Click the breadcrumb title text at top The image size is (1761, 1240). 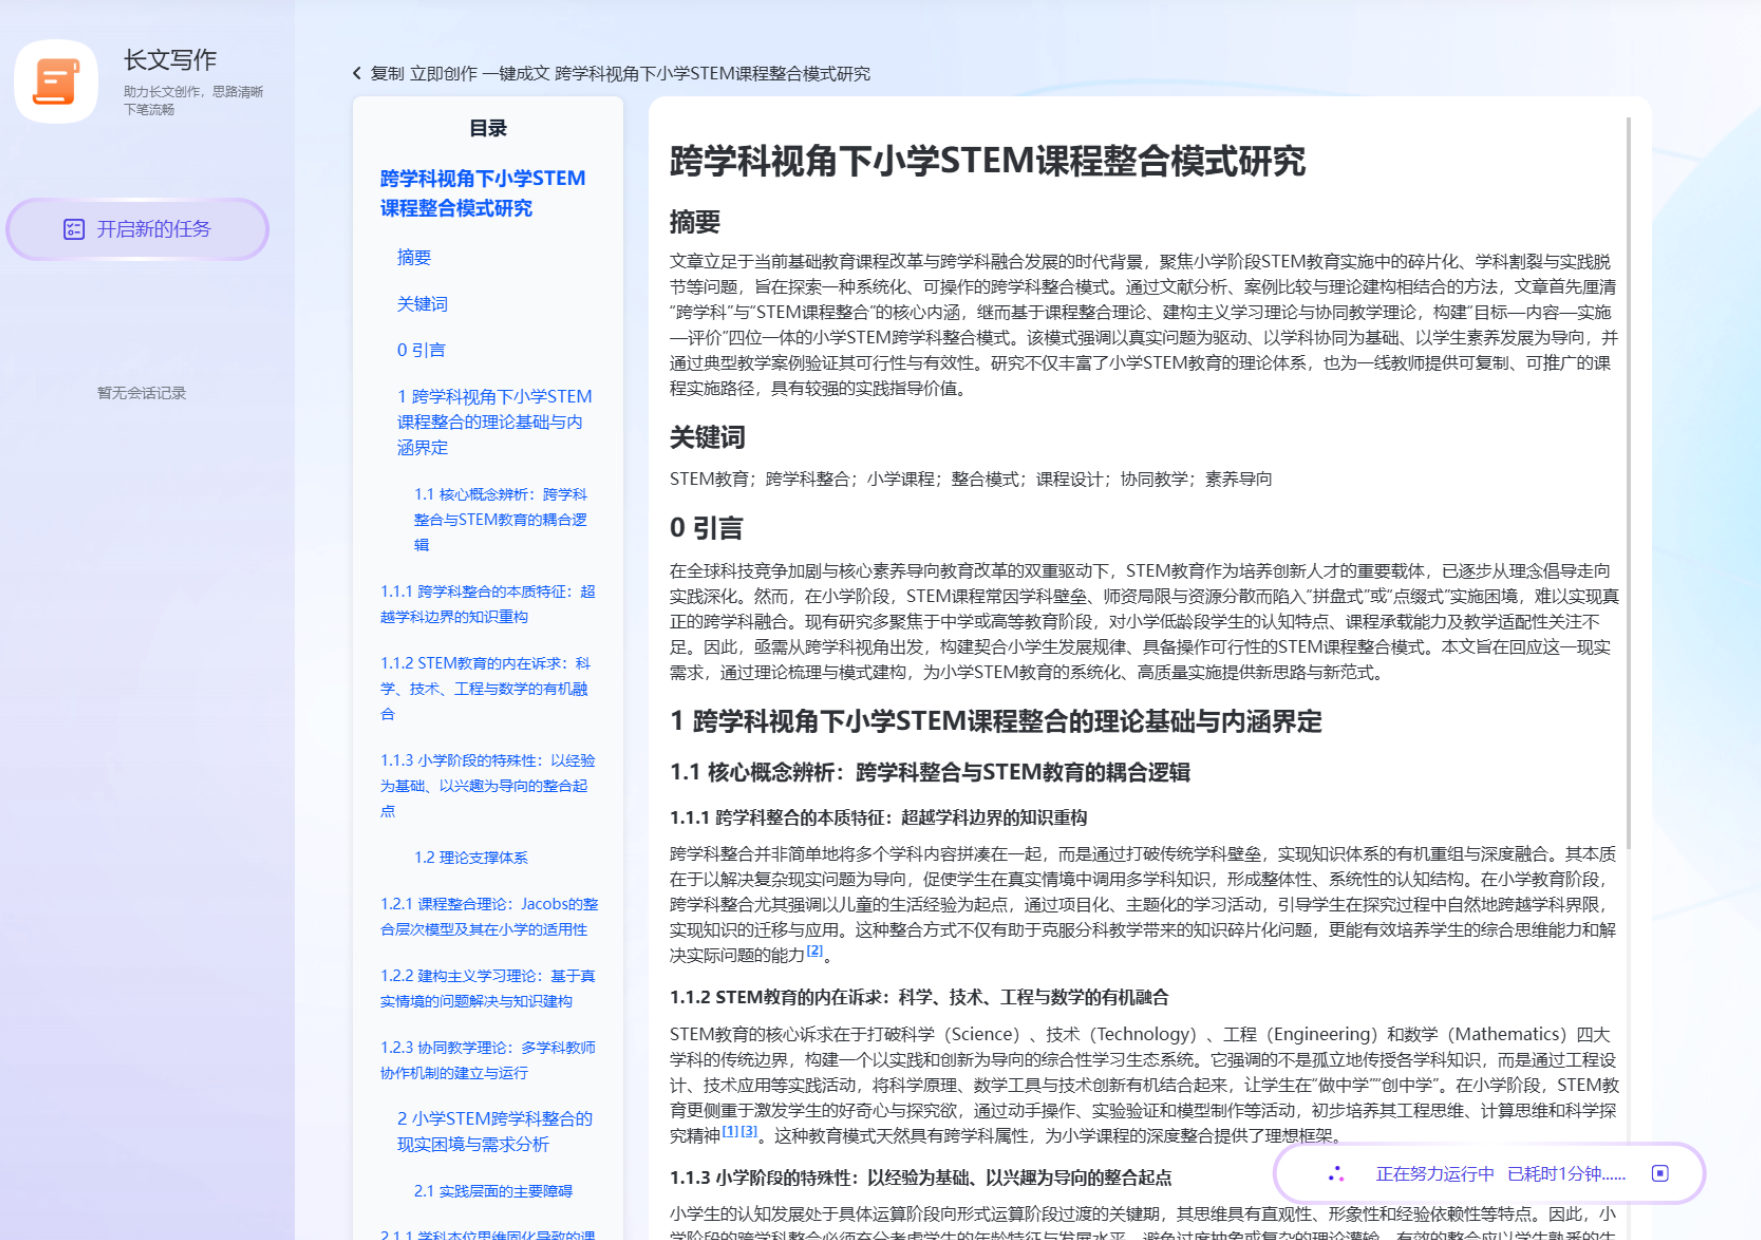(620, 73)
